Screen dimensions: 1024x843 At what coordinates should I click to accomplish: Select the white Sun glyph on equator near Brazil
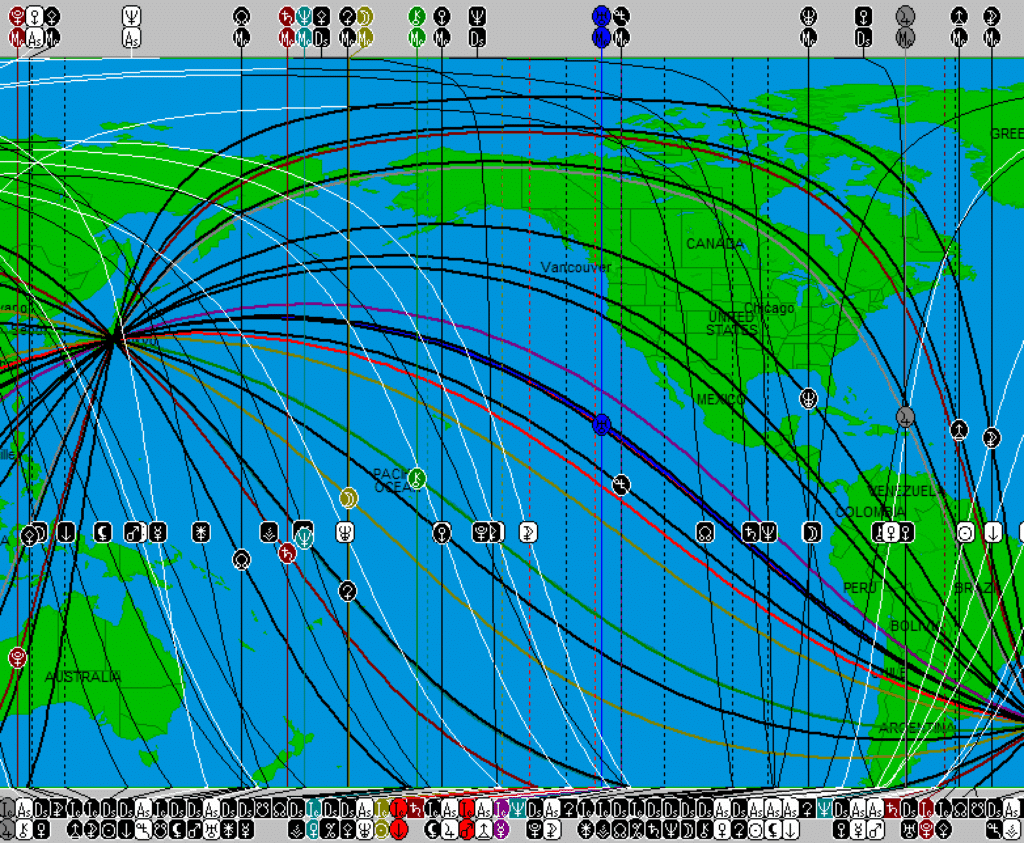click(x=965, y=532)
